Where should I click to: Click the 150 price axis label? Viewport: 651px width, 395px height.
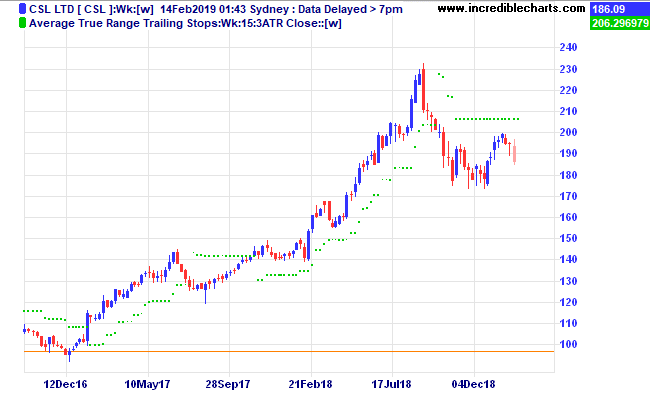(x=568, y=238)
